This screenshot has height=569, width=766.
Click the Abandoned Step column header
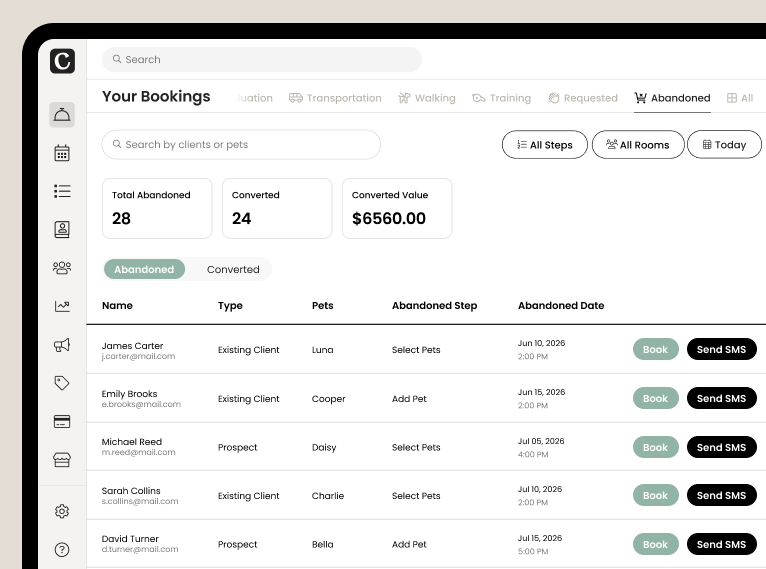[434, 306]
